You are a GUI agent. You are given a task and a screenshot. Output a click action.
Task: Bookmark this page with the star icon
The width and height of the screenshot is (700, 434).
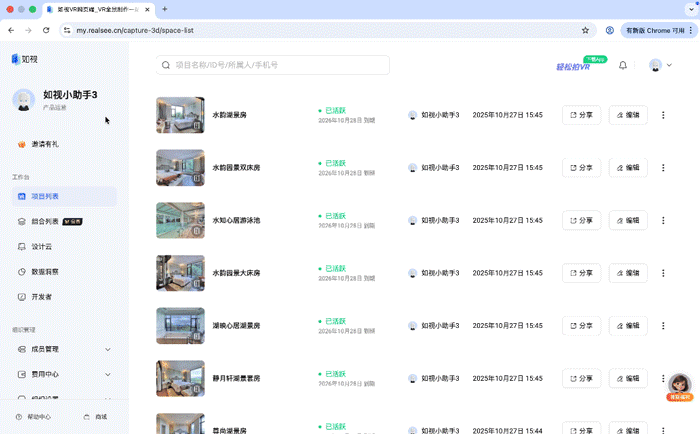pos(585,30)
